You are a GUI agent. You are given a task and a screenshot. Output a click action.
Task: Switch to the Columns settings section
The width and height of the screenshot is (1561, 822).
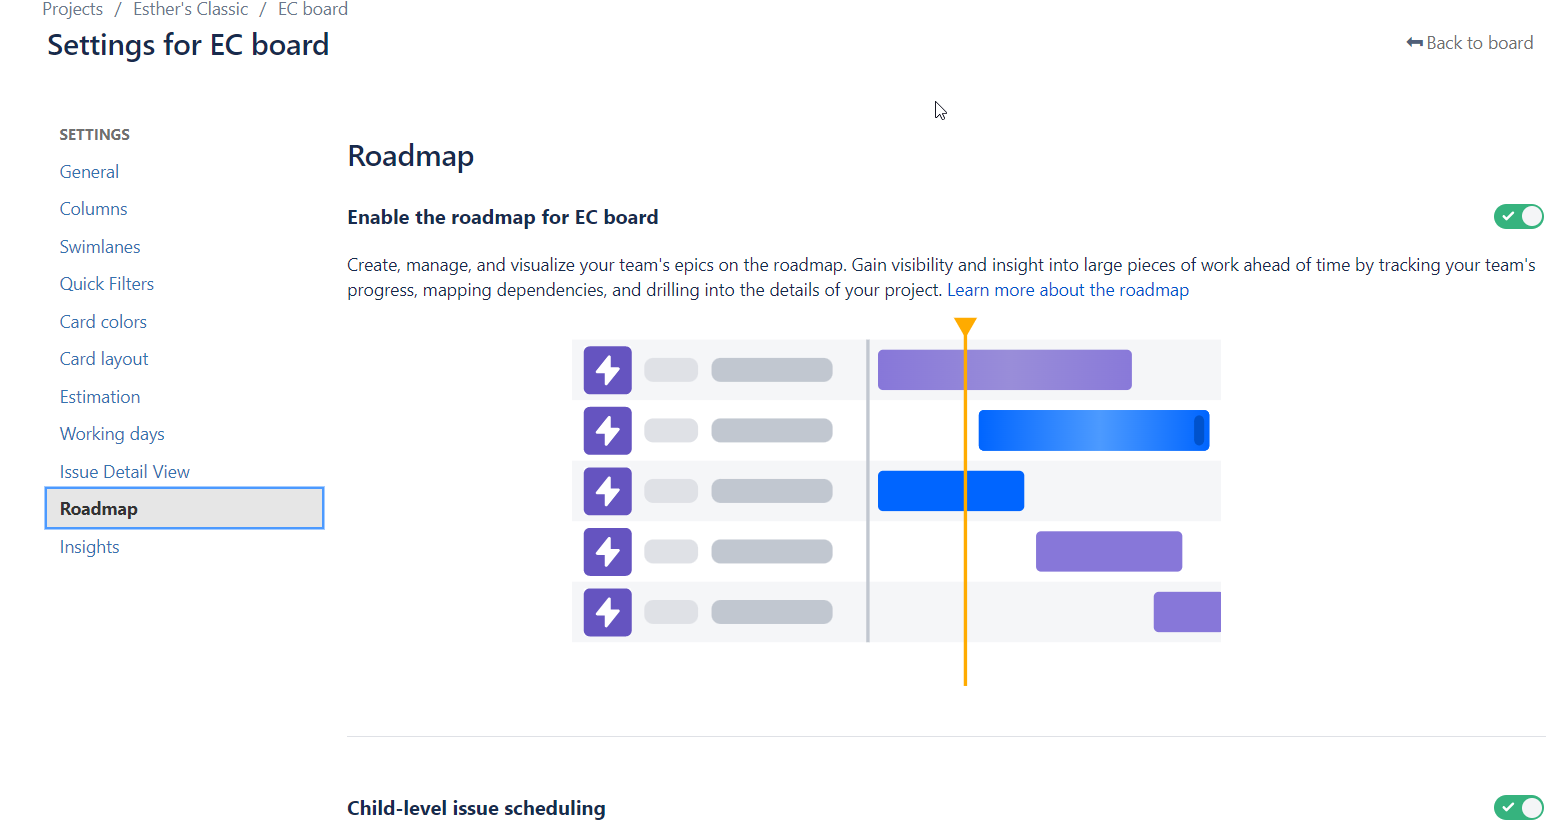[x=93, y=208]
